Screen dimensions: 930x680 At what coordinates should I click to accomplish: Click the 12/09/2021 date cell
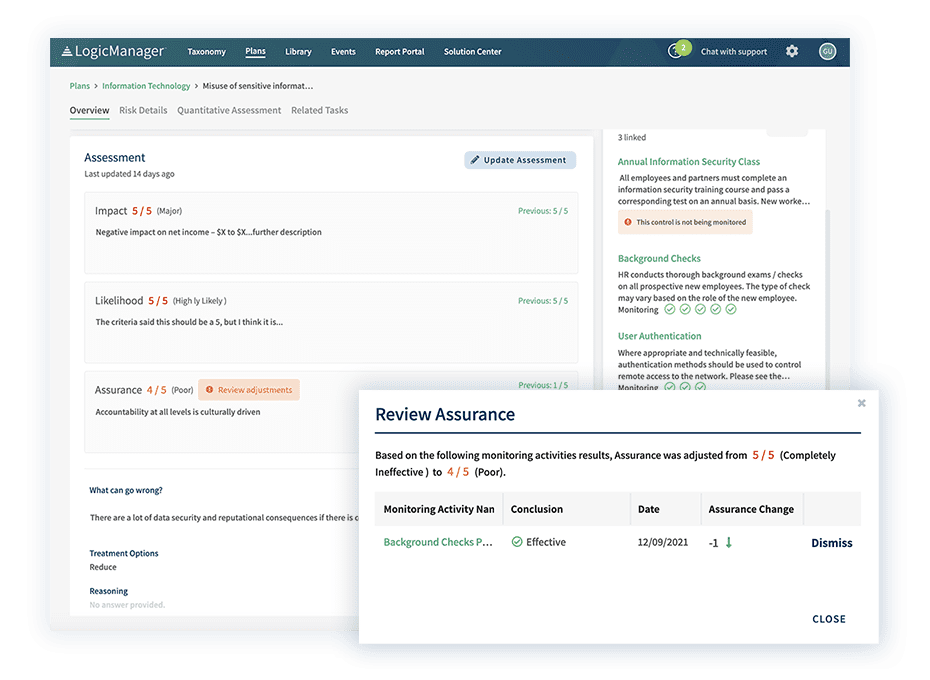click(x=663, y=542)
